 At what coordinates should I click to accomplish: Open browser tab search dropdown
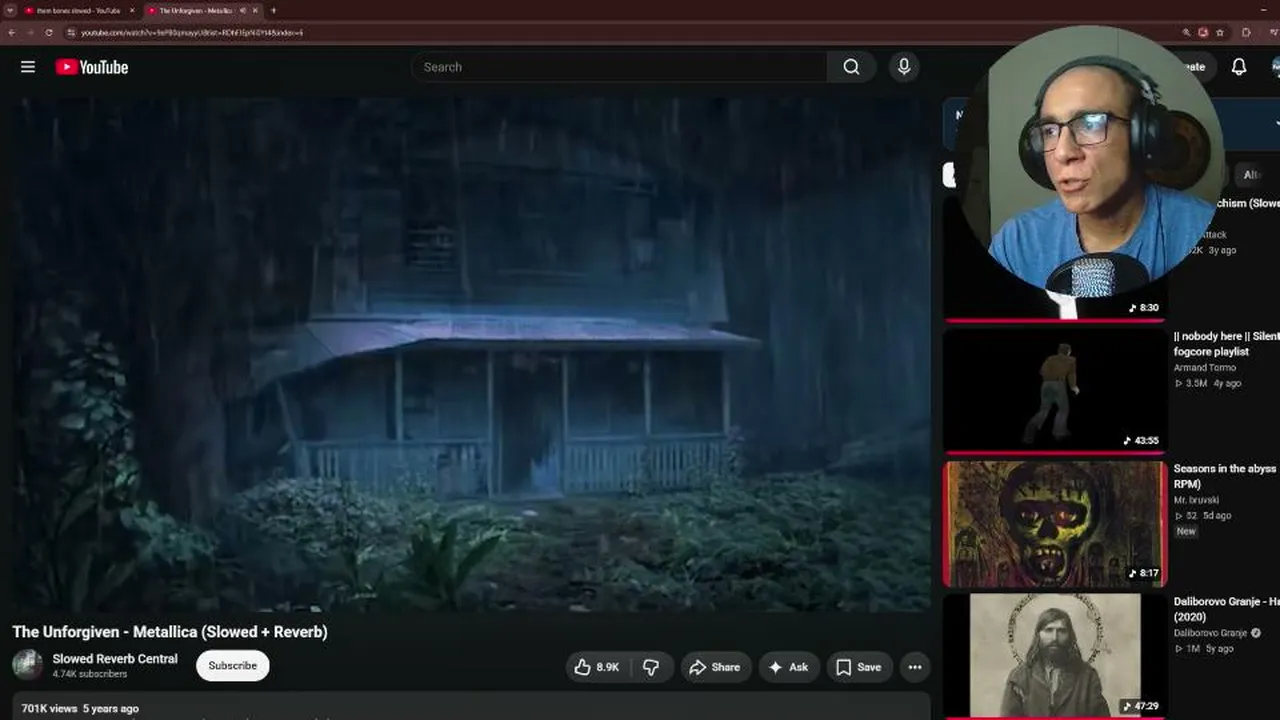[x=10, y=10]
